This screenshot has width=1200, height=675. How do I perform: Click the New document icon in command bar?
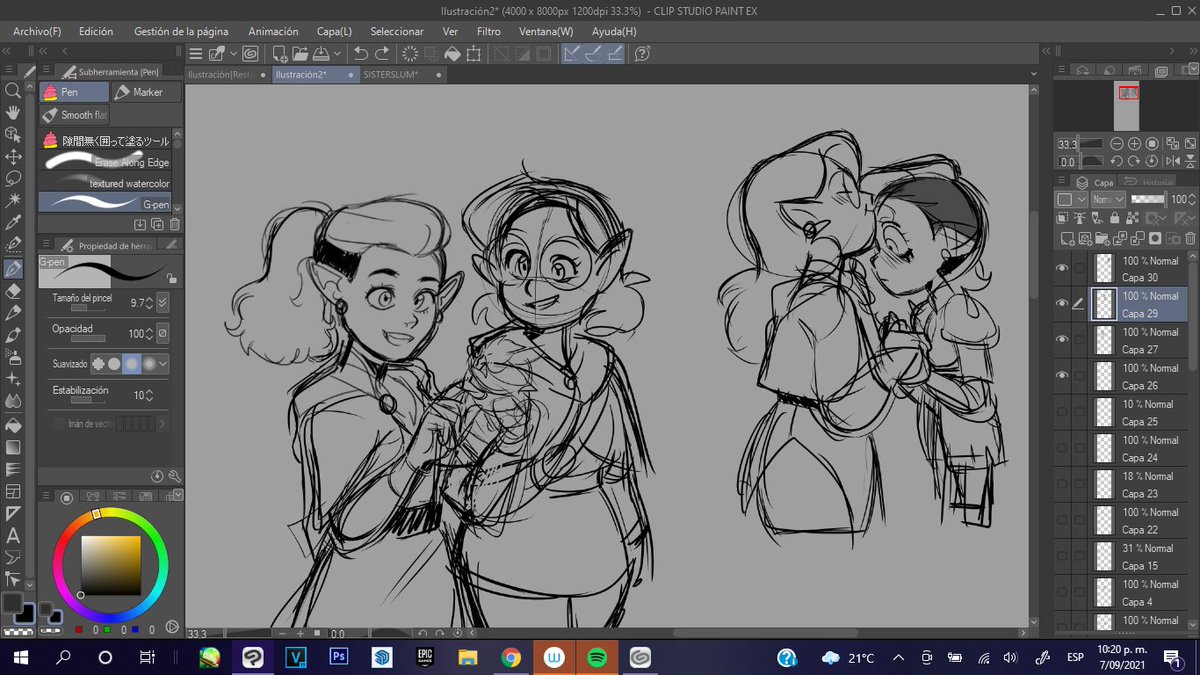[280, 54]
